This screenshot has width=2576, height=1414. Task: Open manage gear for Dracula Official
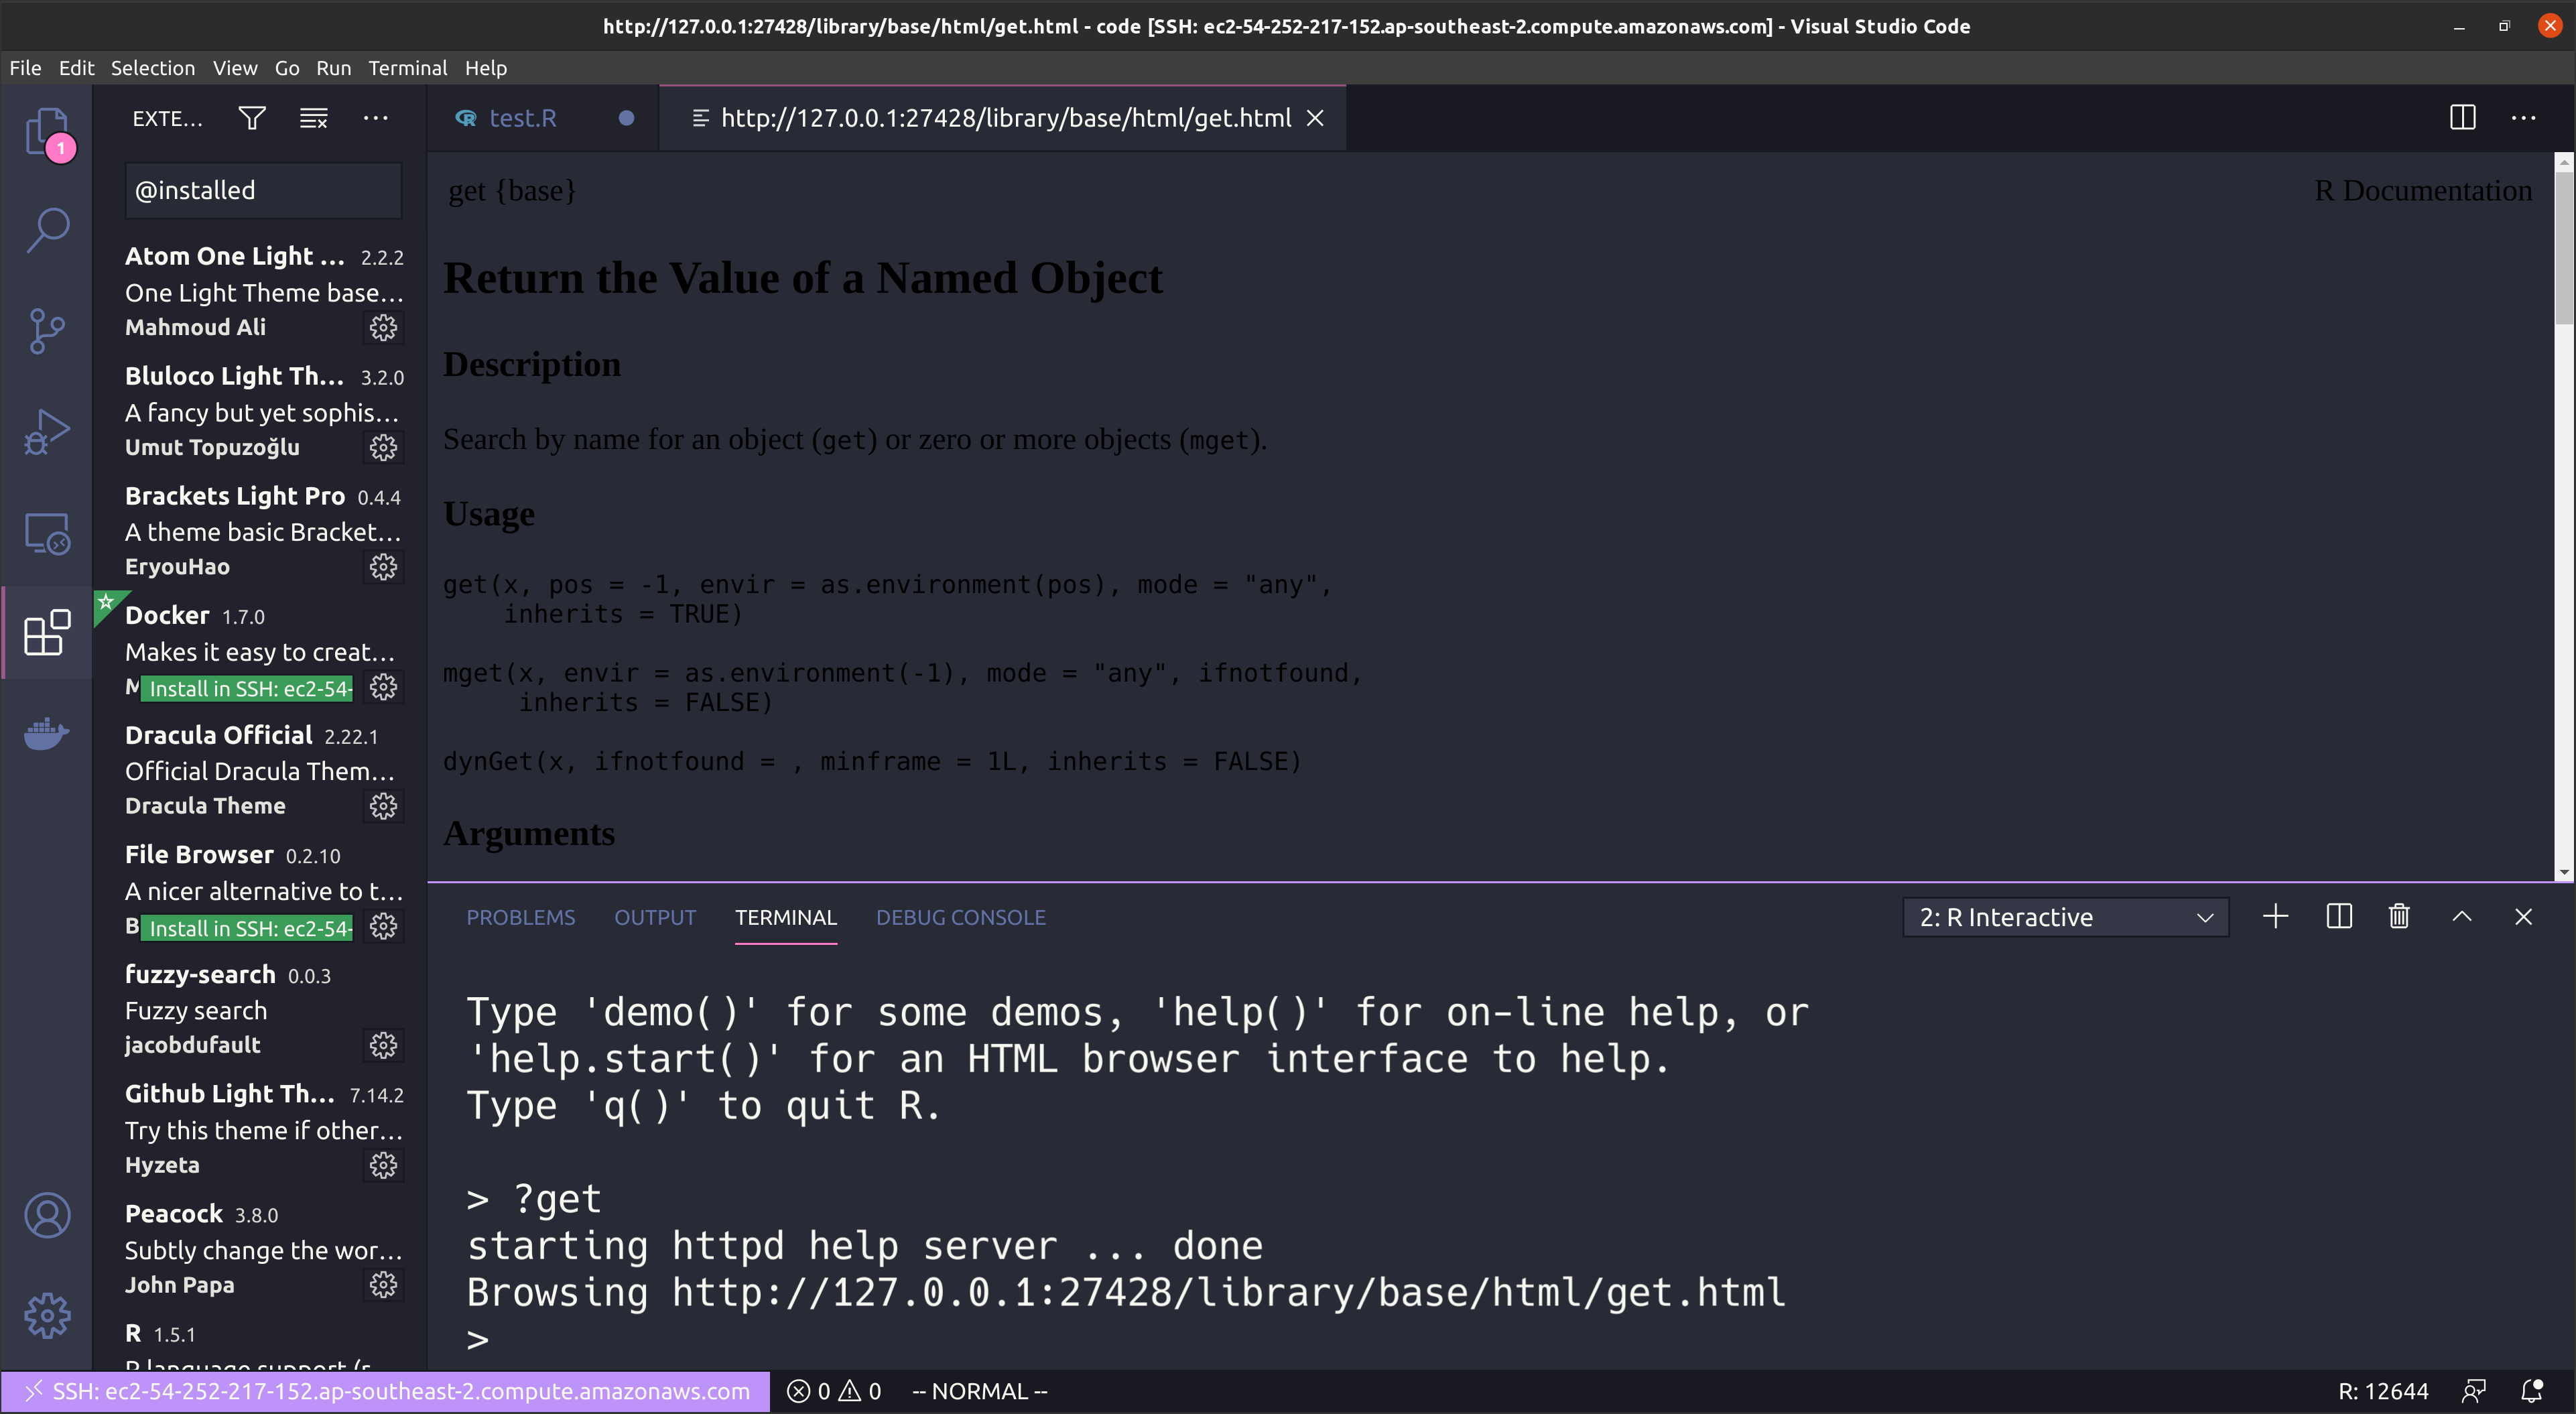click(383, 806)
